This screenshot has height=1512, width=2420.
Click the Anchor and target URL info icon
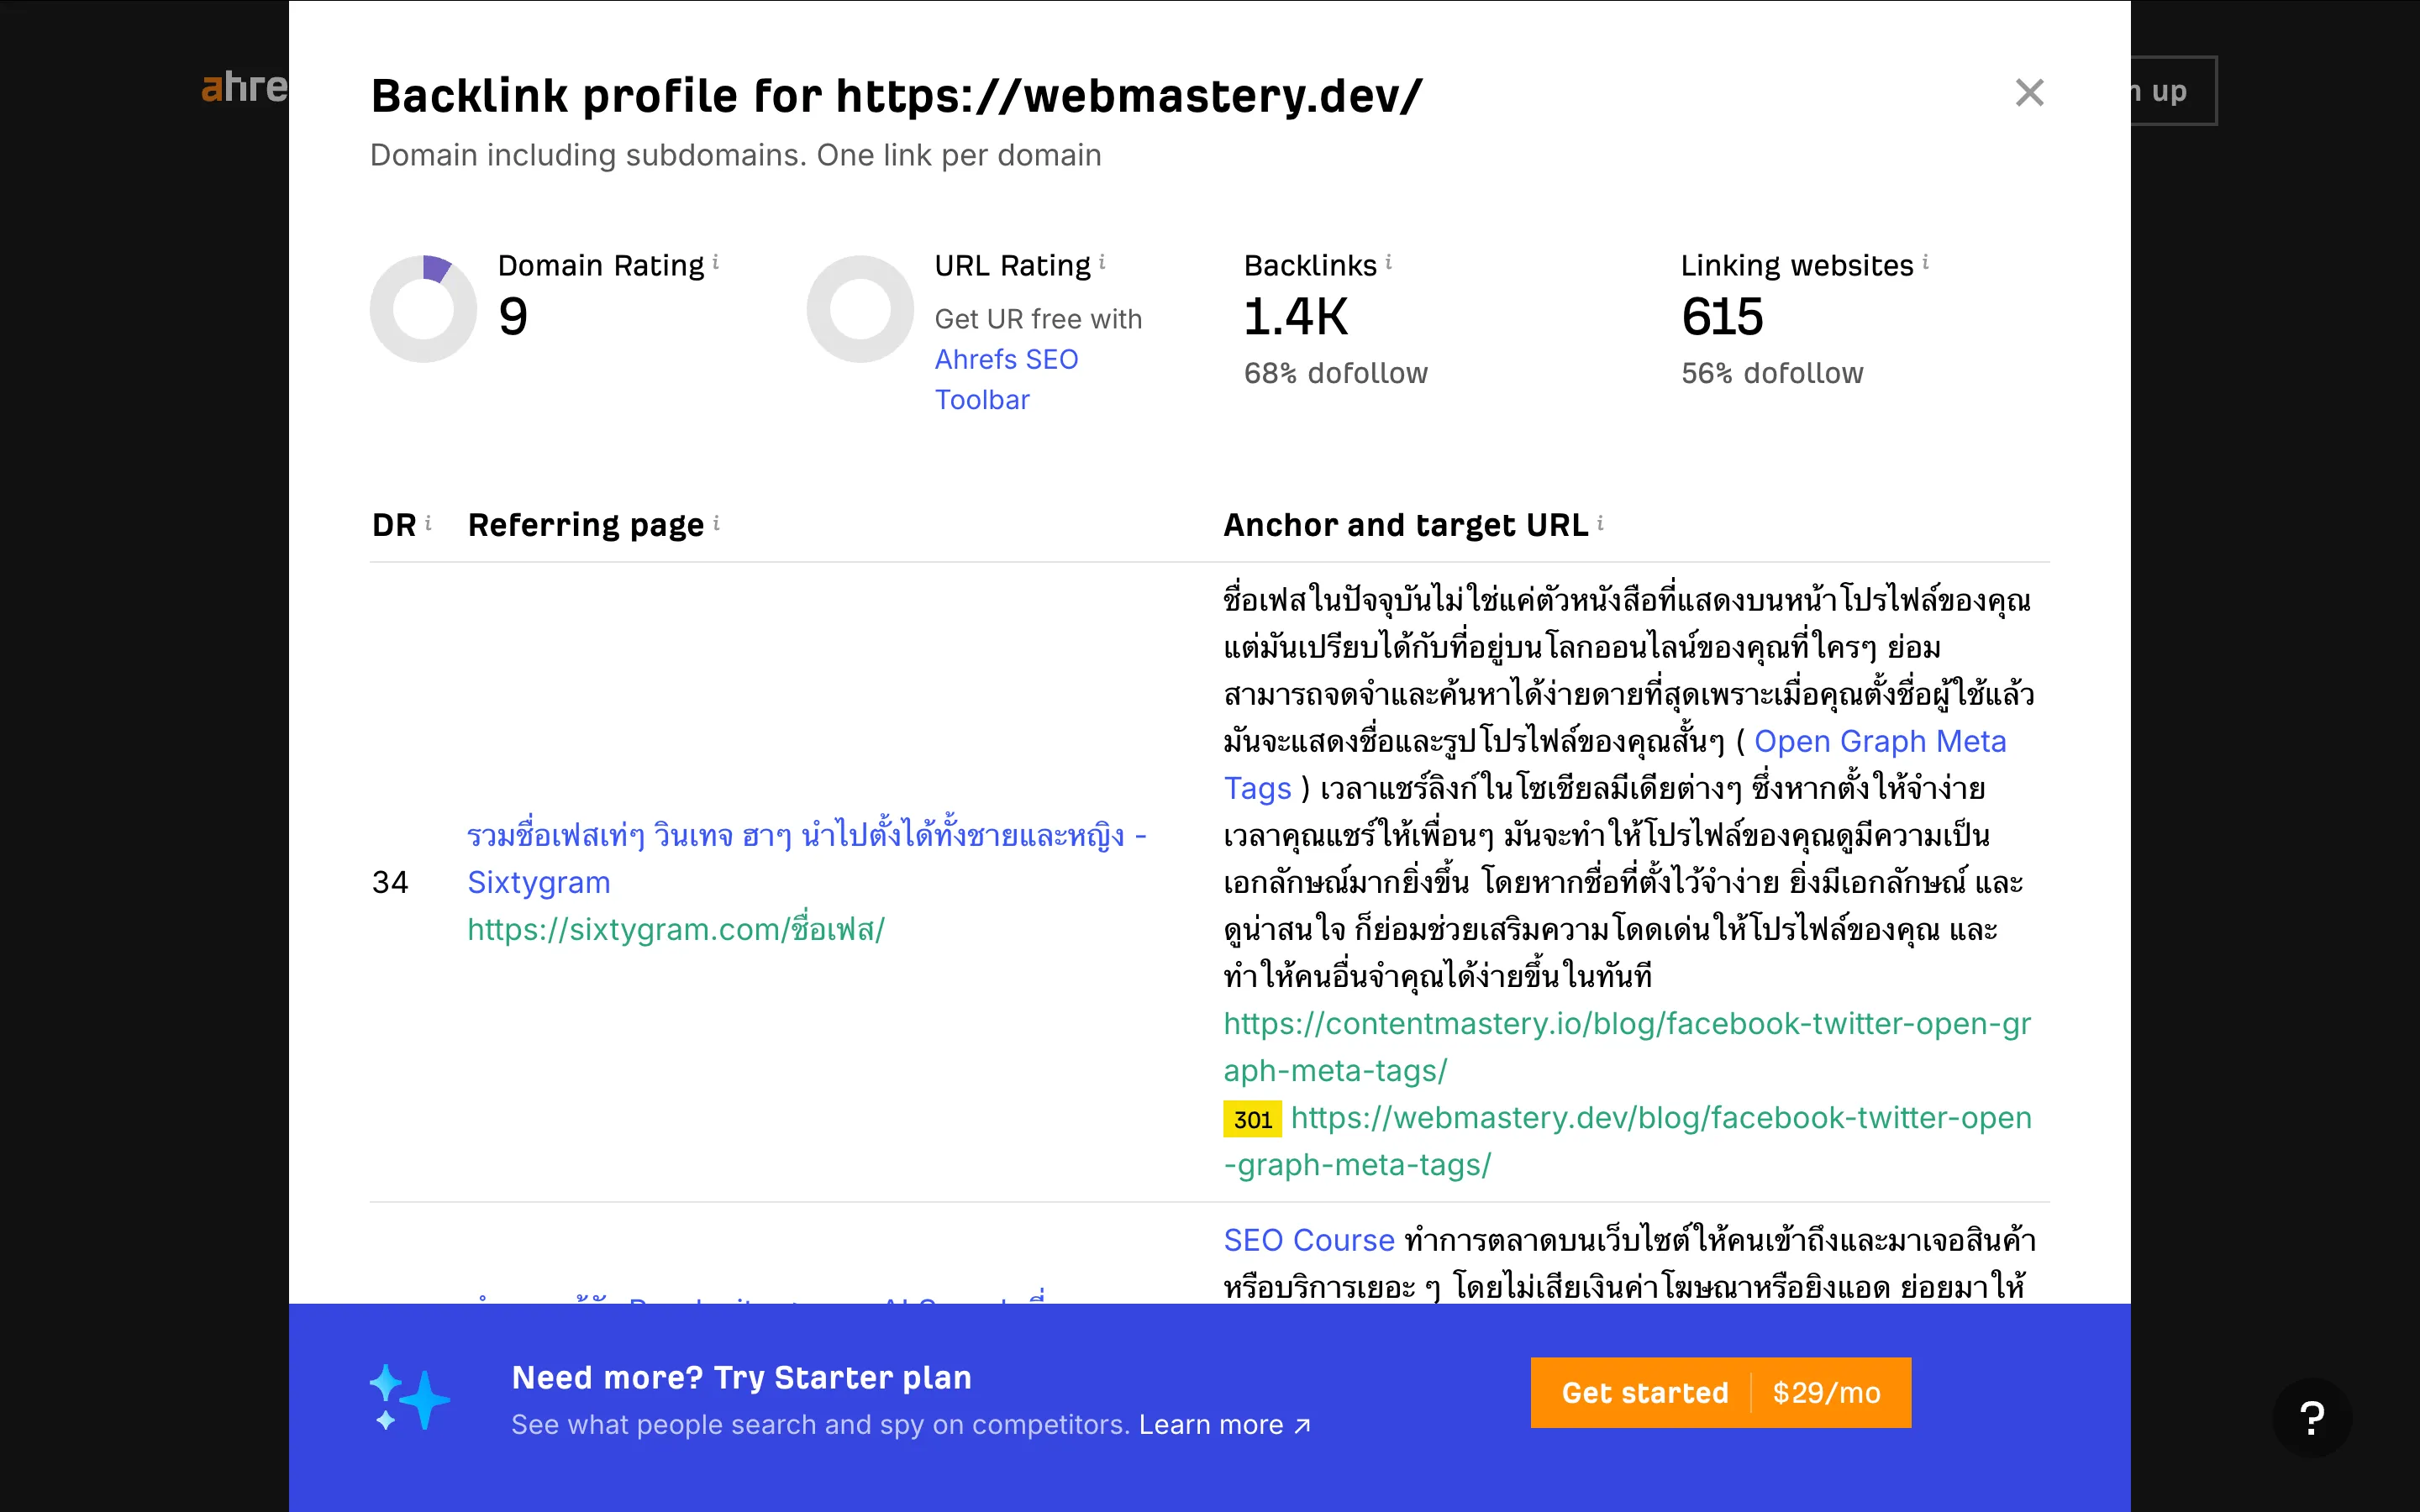tap(1601, 521)
